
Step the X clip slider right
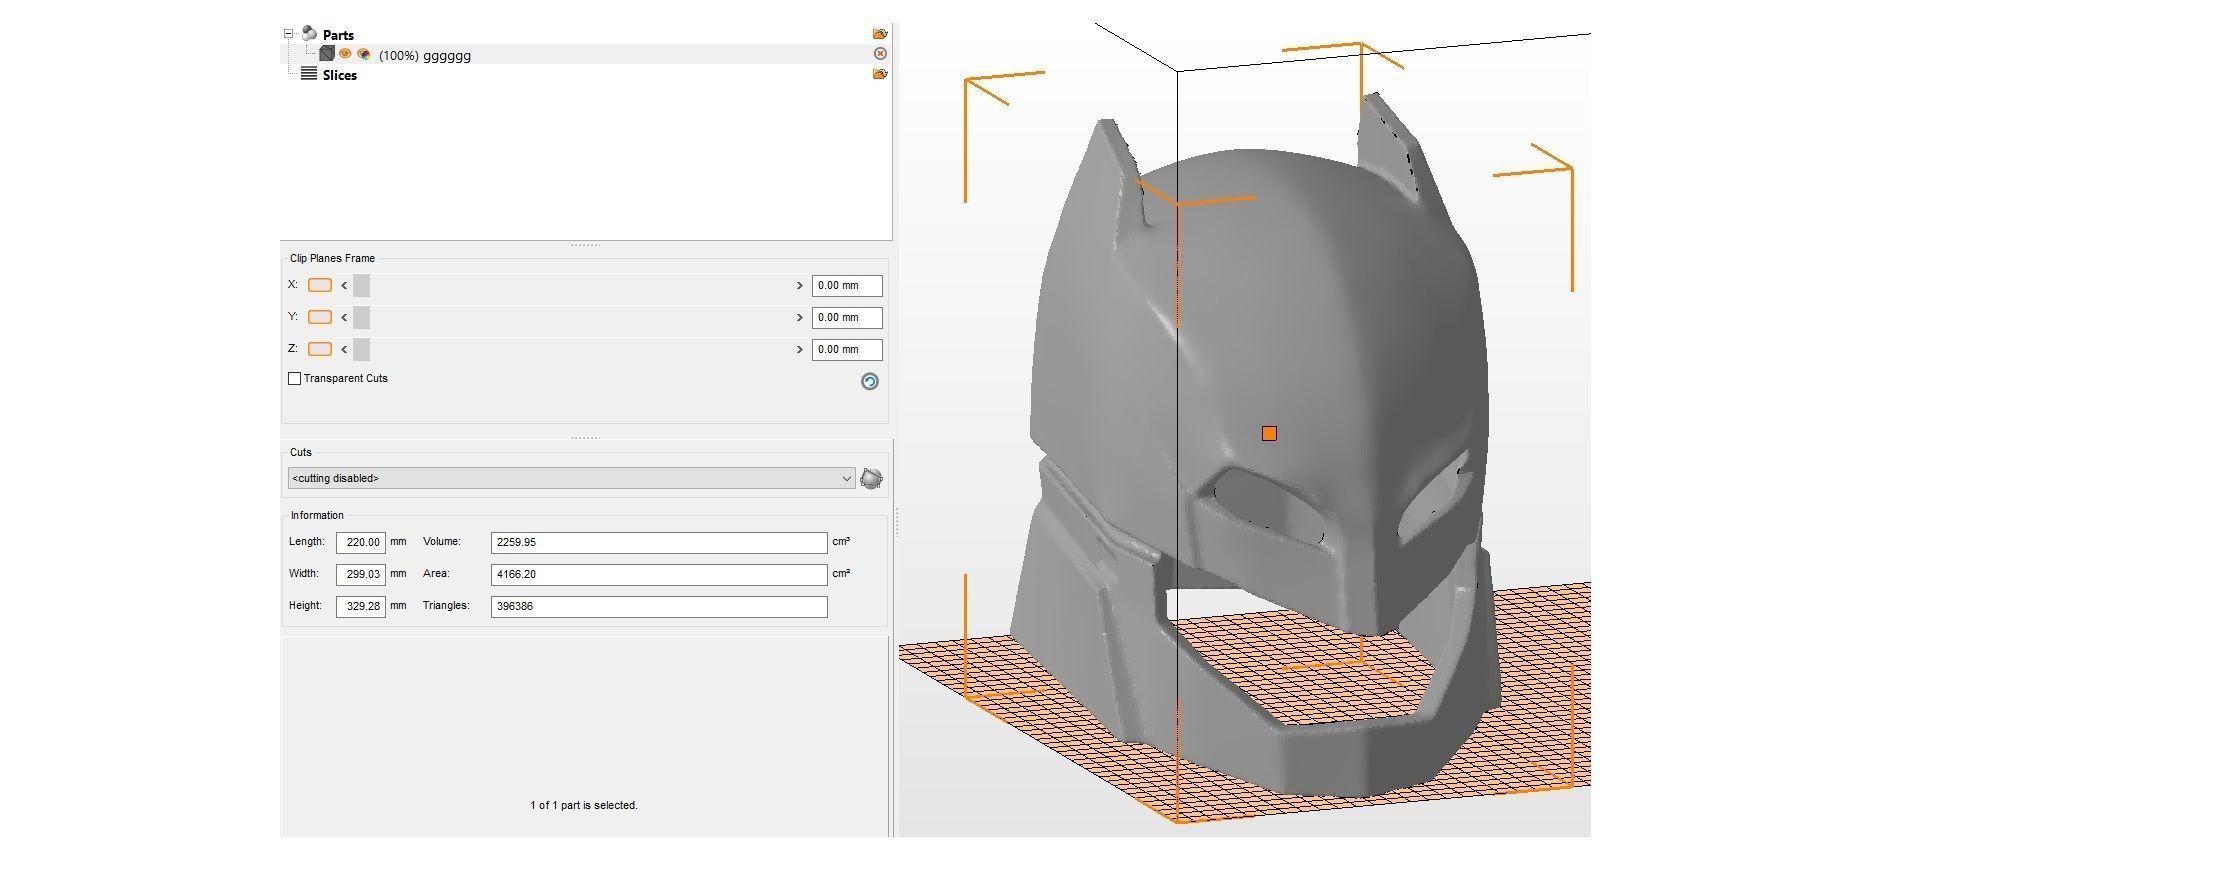coord(800,286)
